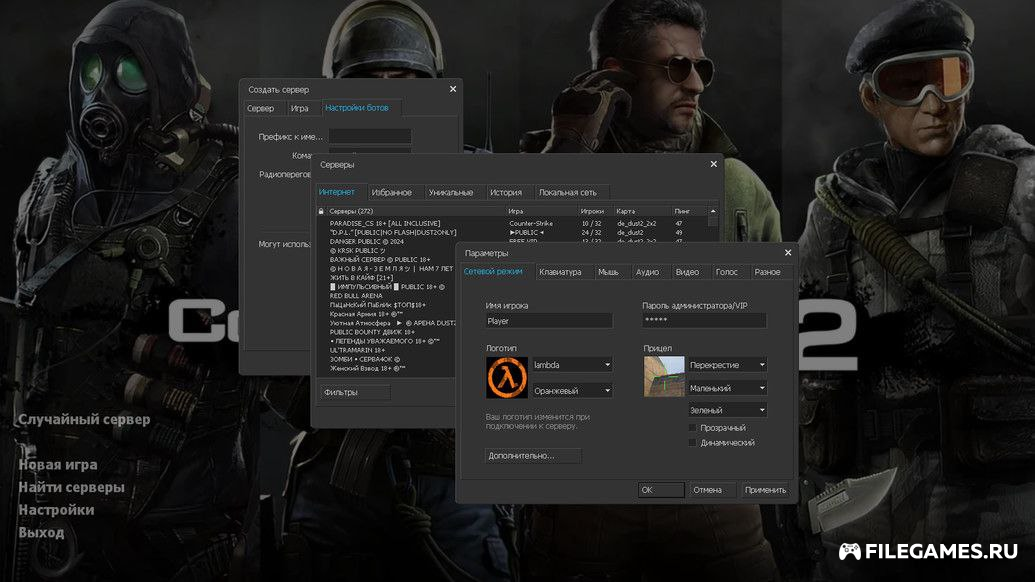This screenshot has width=1035, height=582.
Task: Close the Серверы window
Action: pyautogui.click(x=714, y=164)
